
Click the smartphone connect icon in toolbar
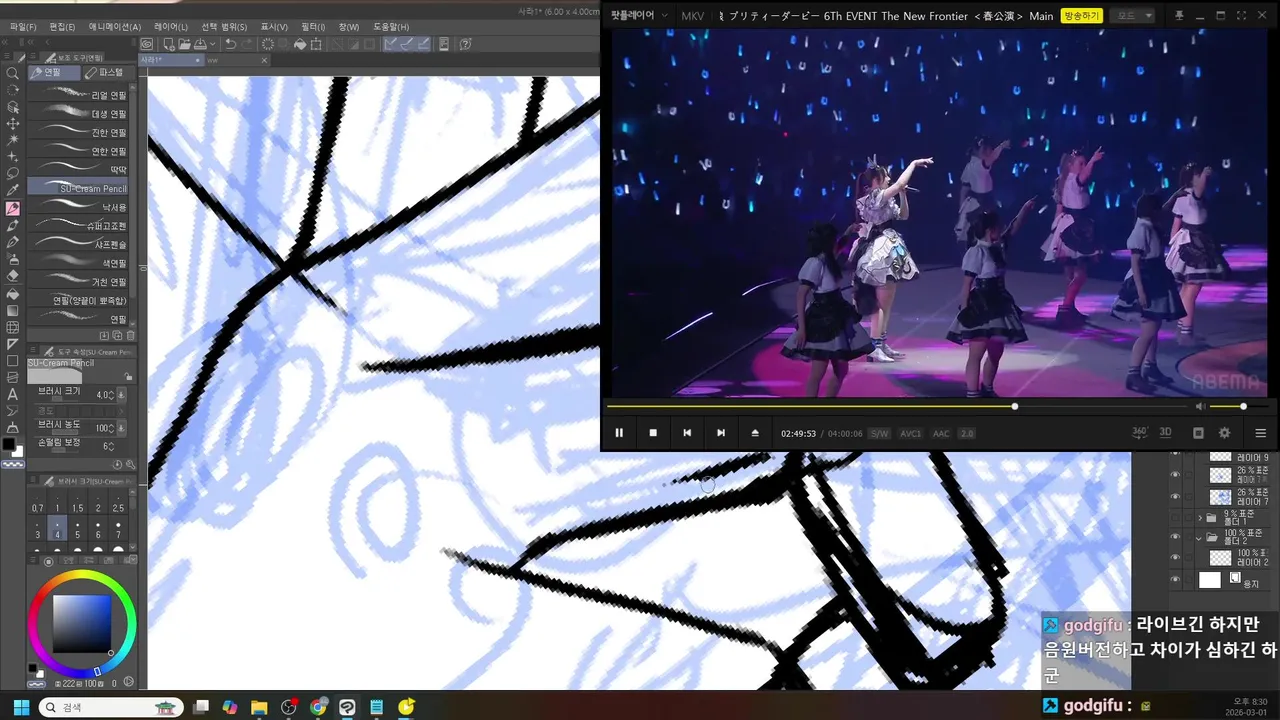point(443,44)
